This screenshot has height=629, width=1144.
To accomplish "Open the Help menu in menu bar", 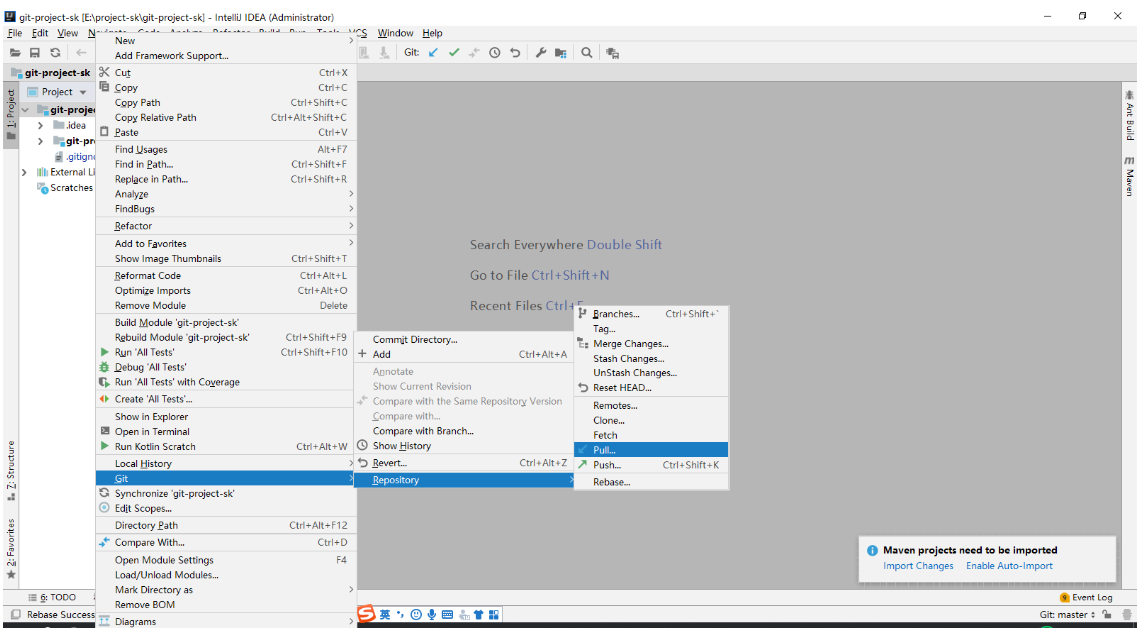I will (432, 33).
